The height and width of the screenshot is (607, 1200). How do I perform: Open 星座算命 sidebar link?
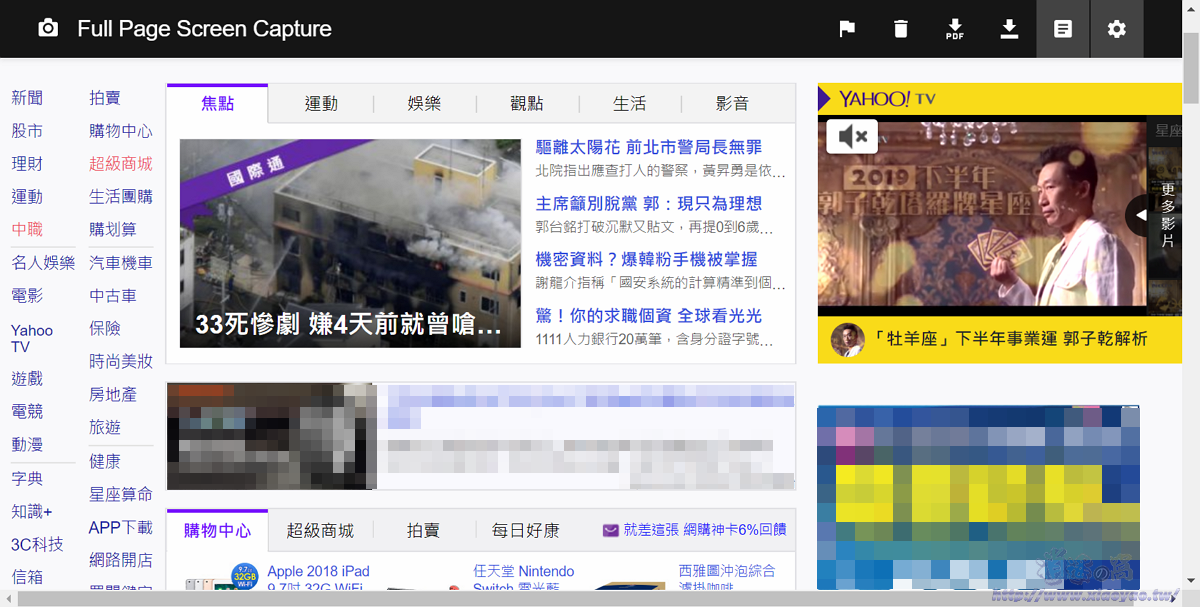121,495
